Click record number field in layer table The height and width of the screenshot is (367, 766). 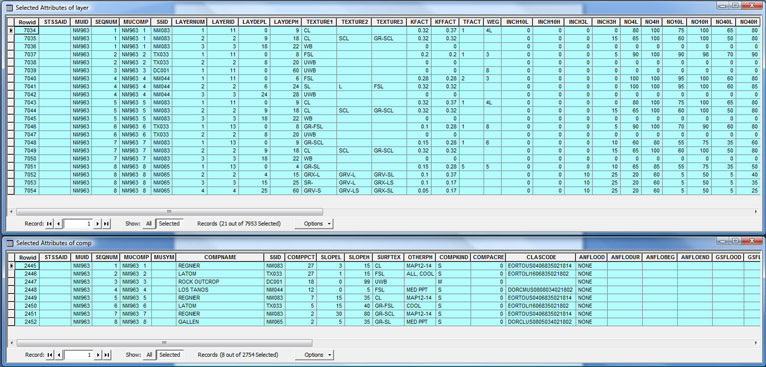point(78,223)
